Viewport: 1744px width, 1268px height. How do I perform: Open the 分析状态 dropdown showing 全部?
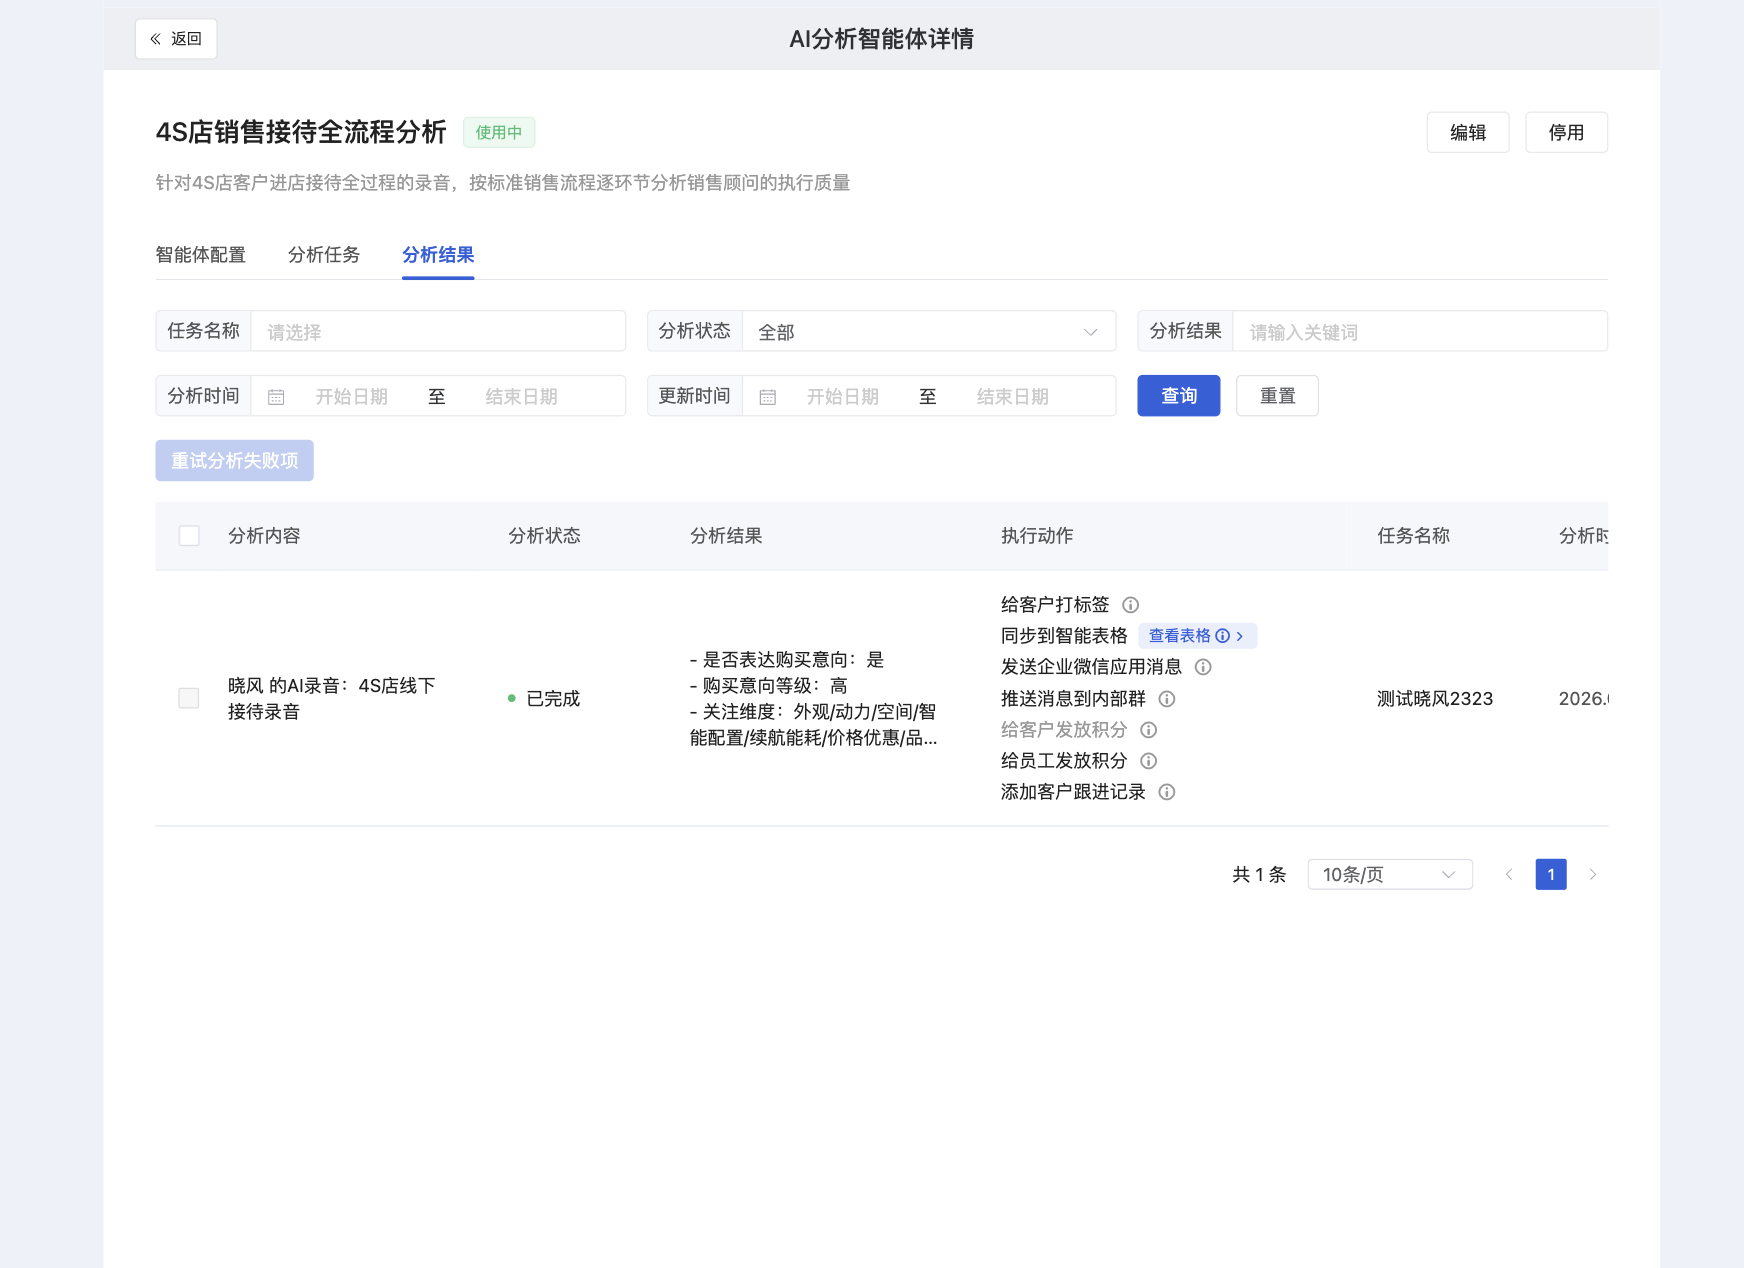click(929, 331)
